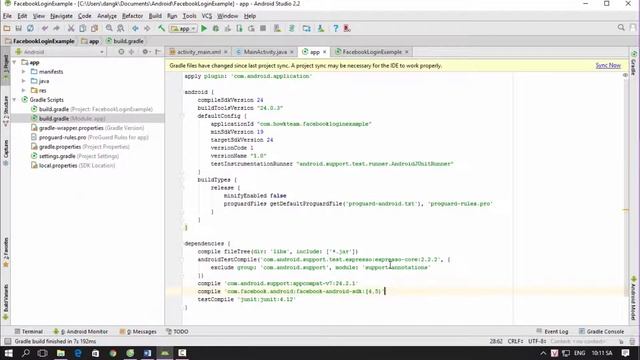Image resolution: width=640 pixels, height=360 pixels.
Task: Open Help with the question mark icon
Action: tap(336, 29)
